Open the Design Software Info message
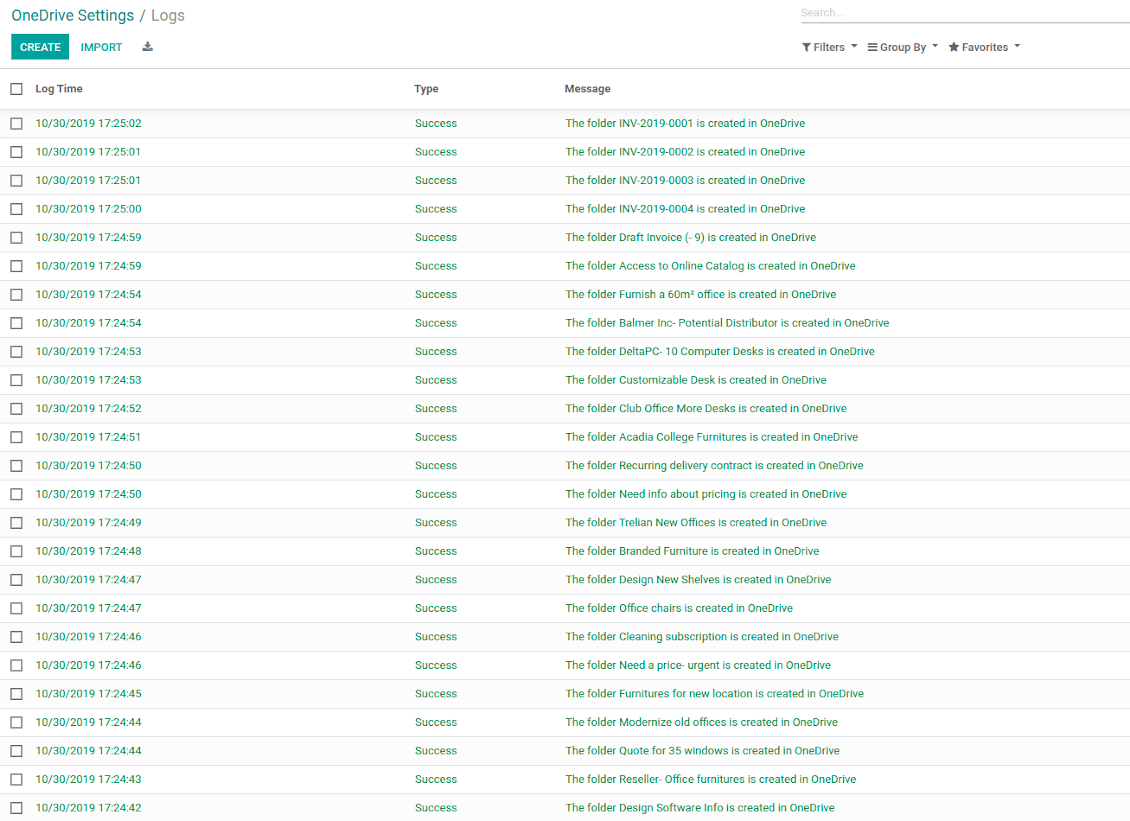Image resolution: width=1130 pixels, height=821 pixels. pos(700,808)
